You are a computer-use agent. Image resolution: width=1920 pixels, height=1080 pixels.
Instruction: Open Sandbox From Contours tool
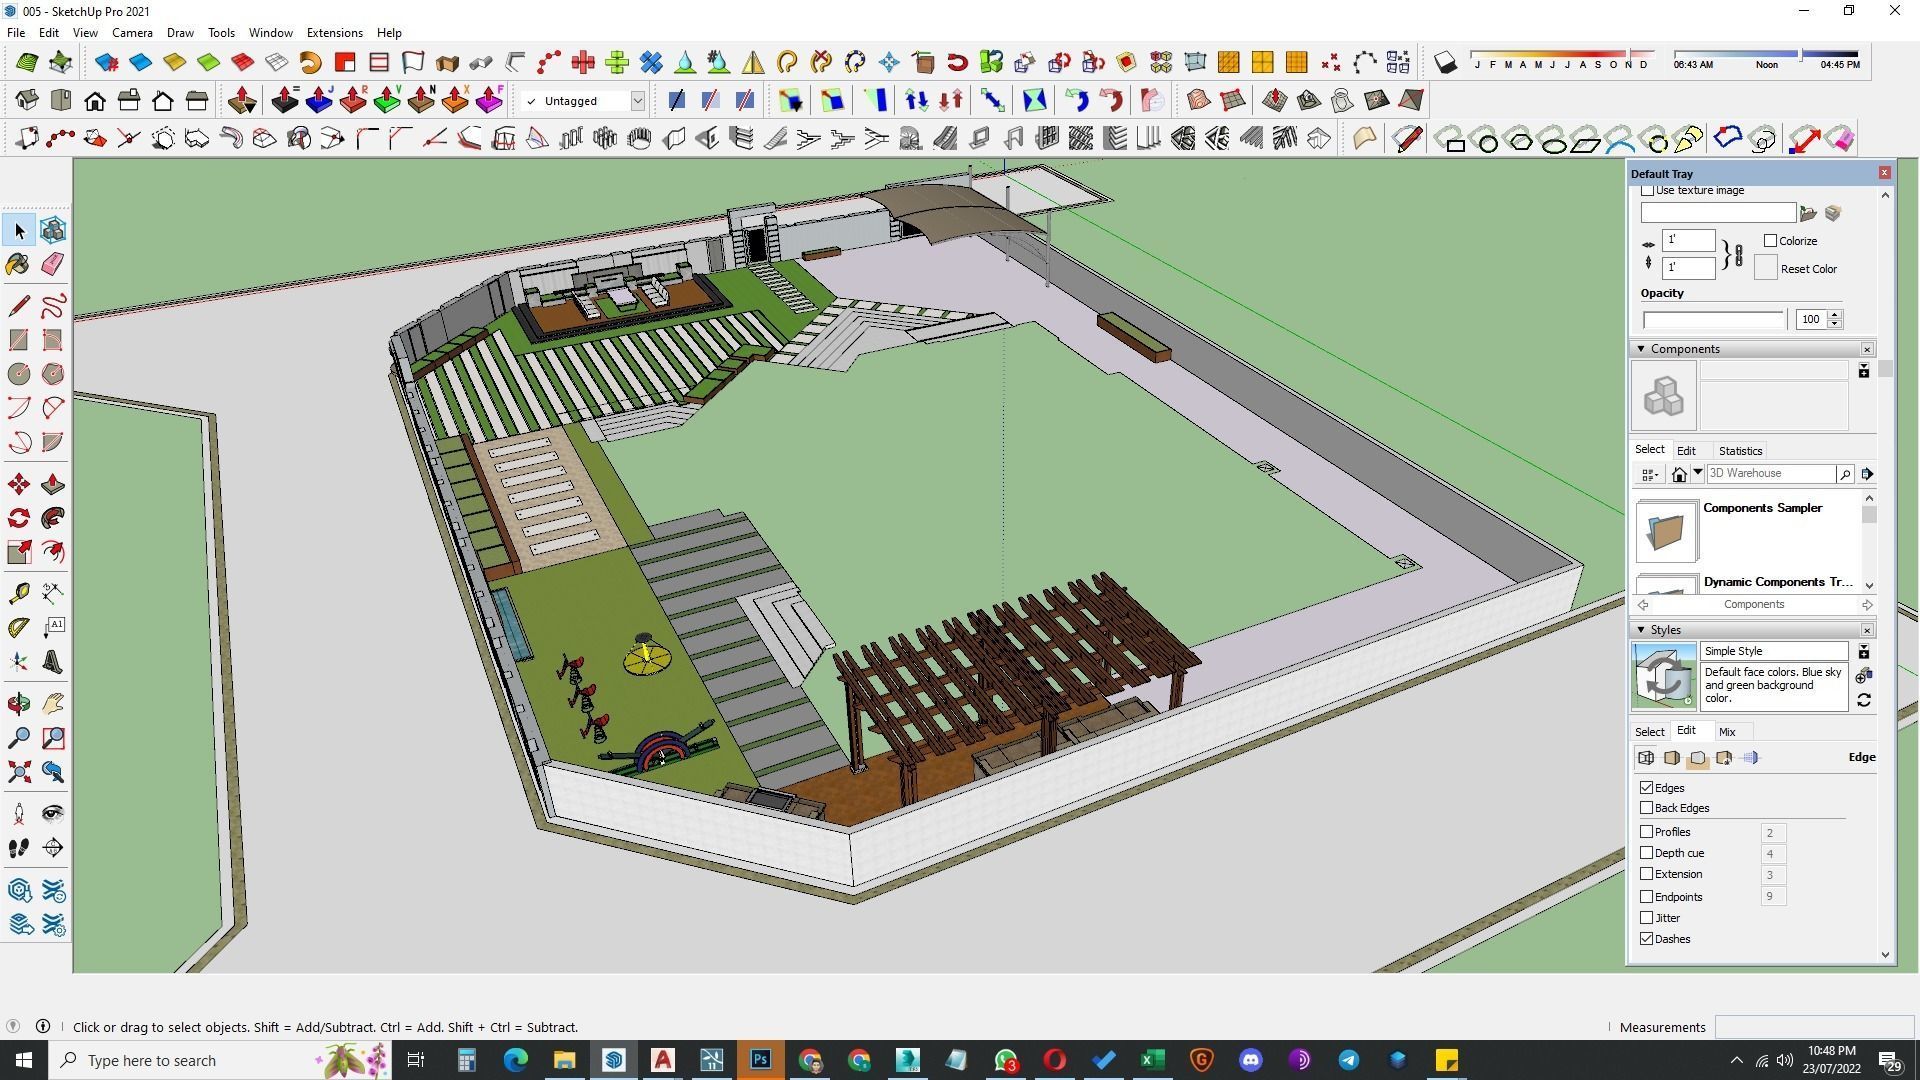[x=1198, y=101]
